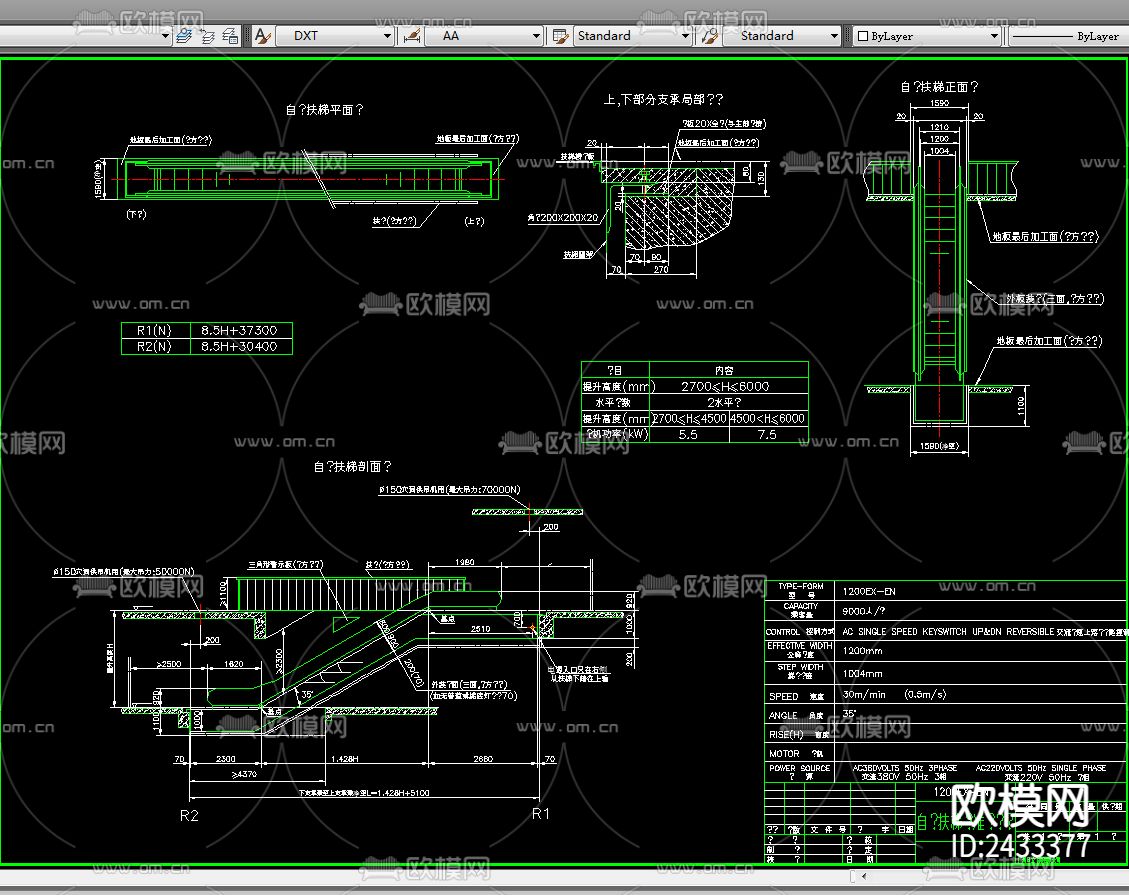Image resolution: width=1129 pixels, height=895 pixels.
Task: Click the 自?扶梯正面? front view title
Action: [940, 86]
